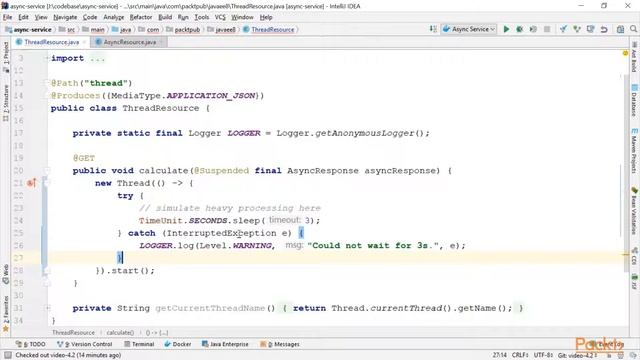Open the Java Enterprise tool window
640x360 pixels.
pyautogui.click(x=225, y=344)
